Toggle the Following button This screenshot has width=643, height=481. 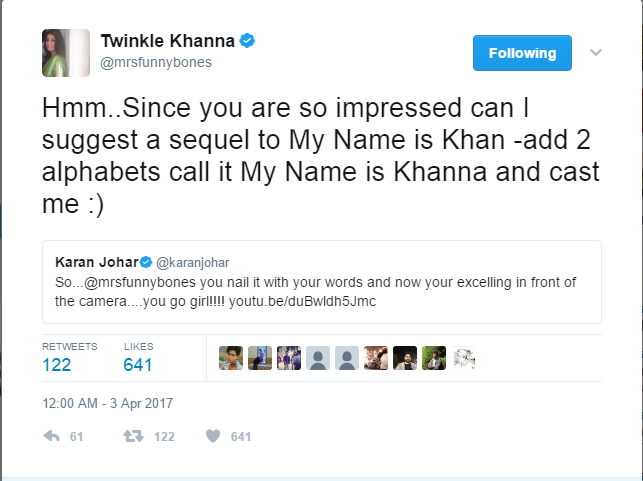[522, 53]
